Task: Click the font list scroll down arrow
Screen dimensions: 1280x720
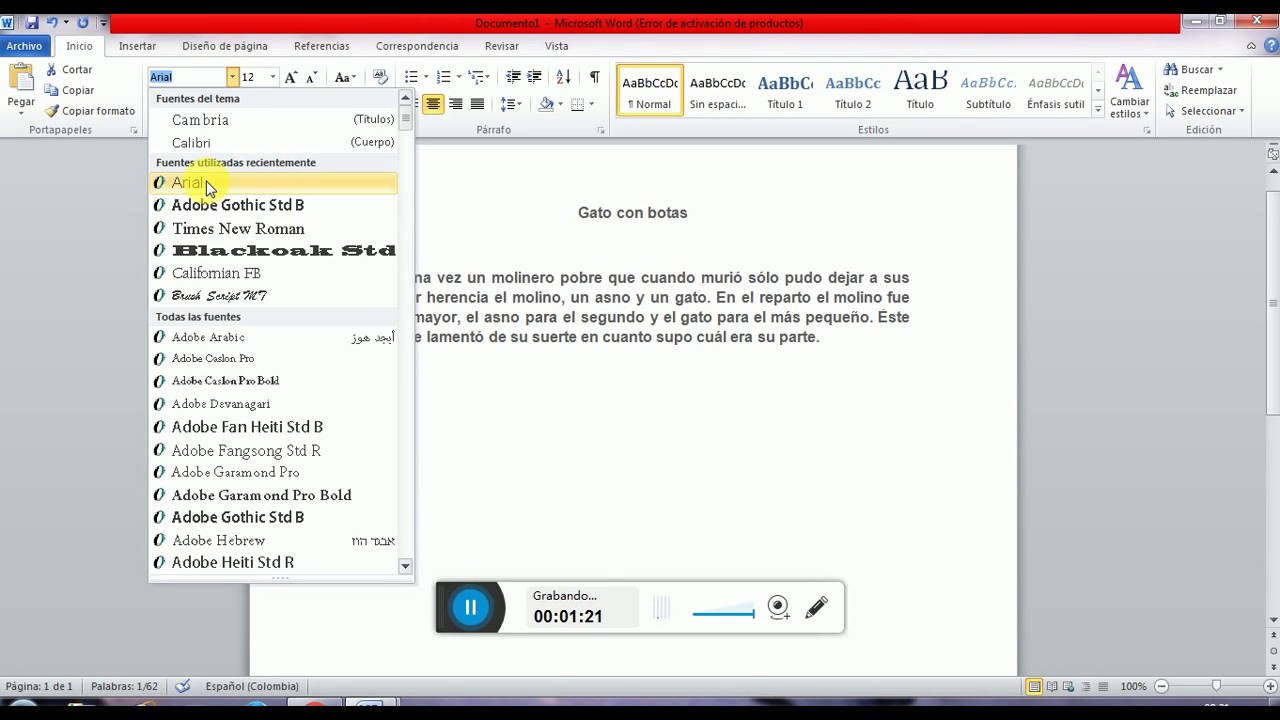Action: 405,566
